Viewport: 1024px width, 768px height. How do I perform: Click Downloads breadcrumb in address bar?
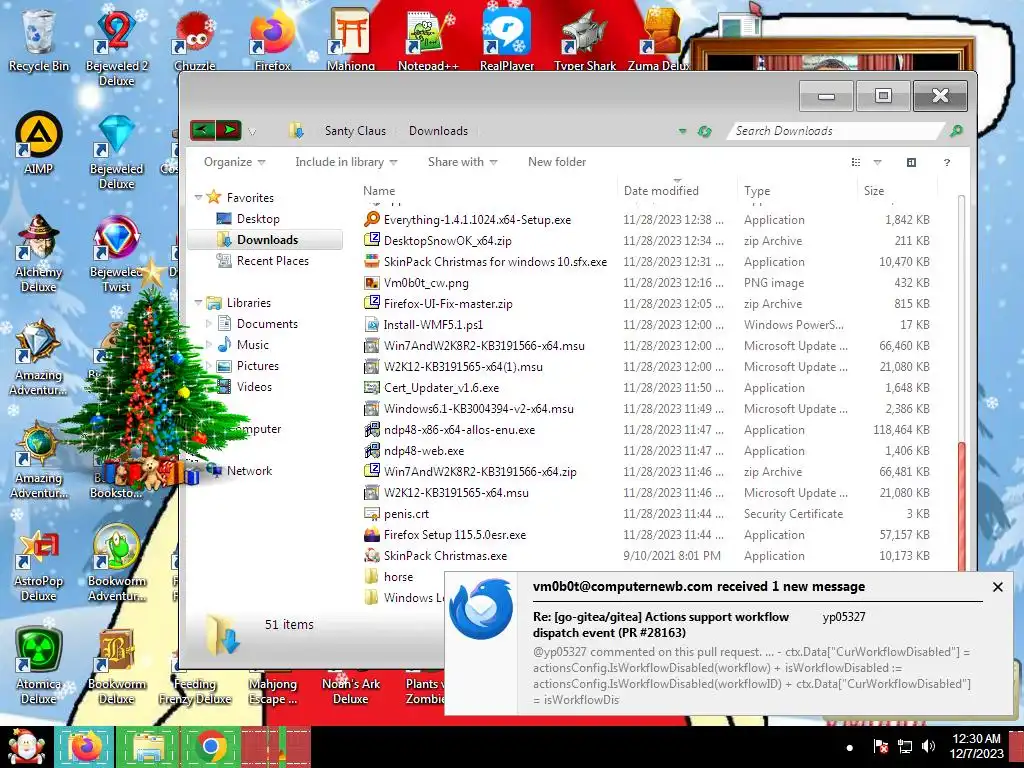tap(438, 131)
